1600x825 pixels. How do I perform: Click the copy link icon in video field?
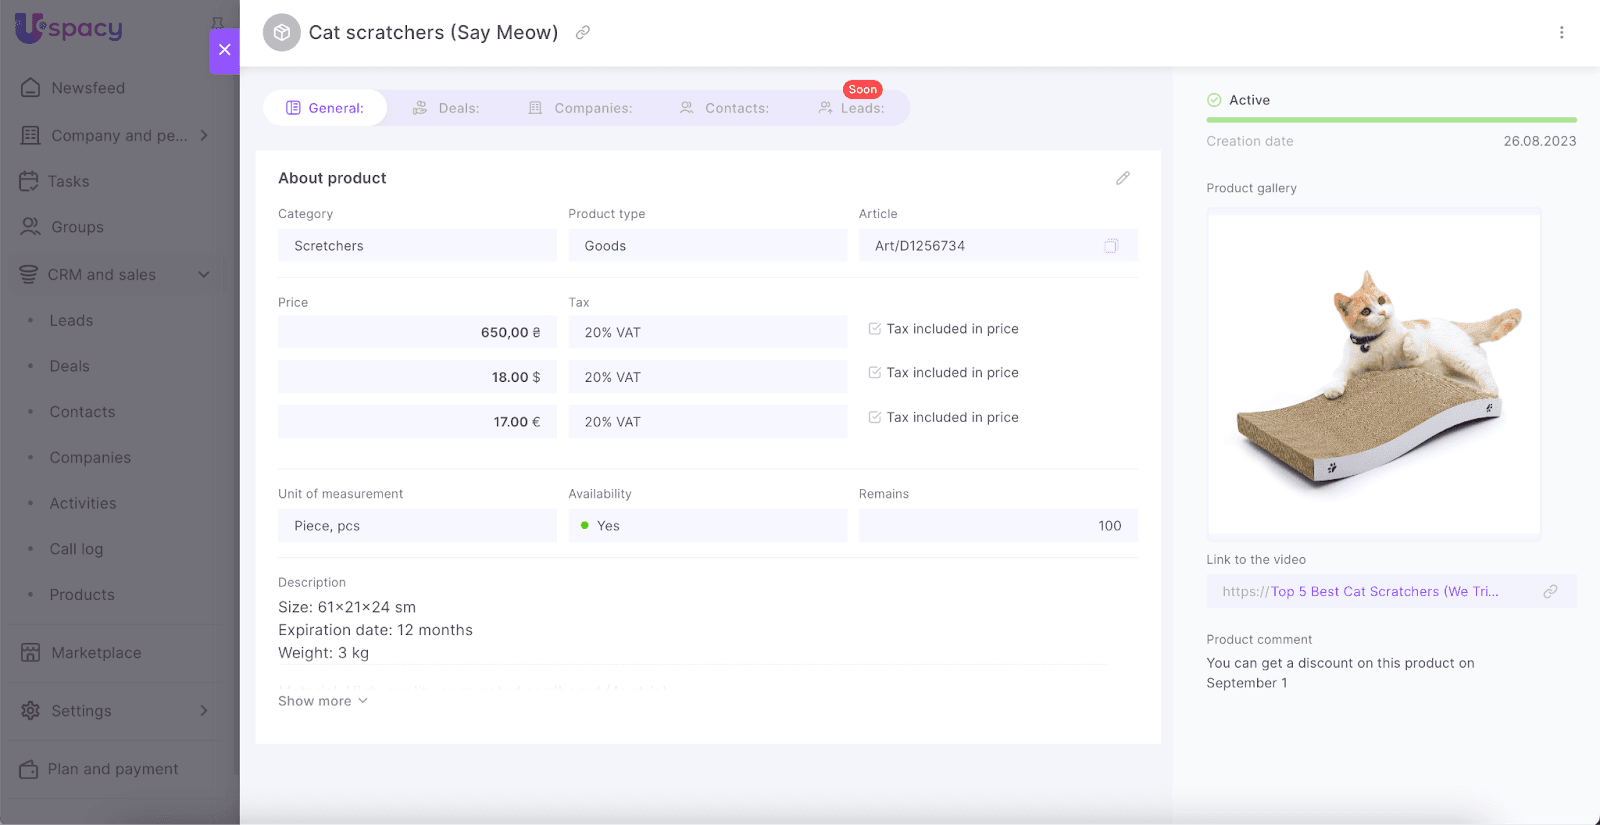pyautogui.click(x=1549, y=592)
